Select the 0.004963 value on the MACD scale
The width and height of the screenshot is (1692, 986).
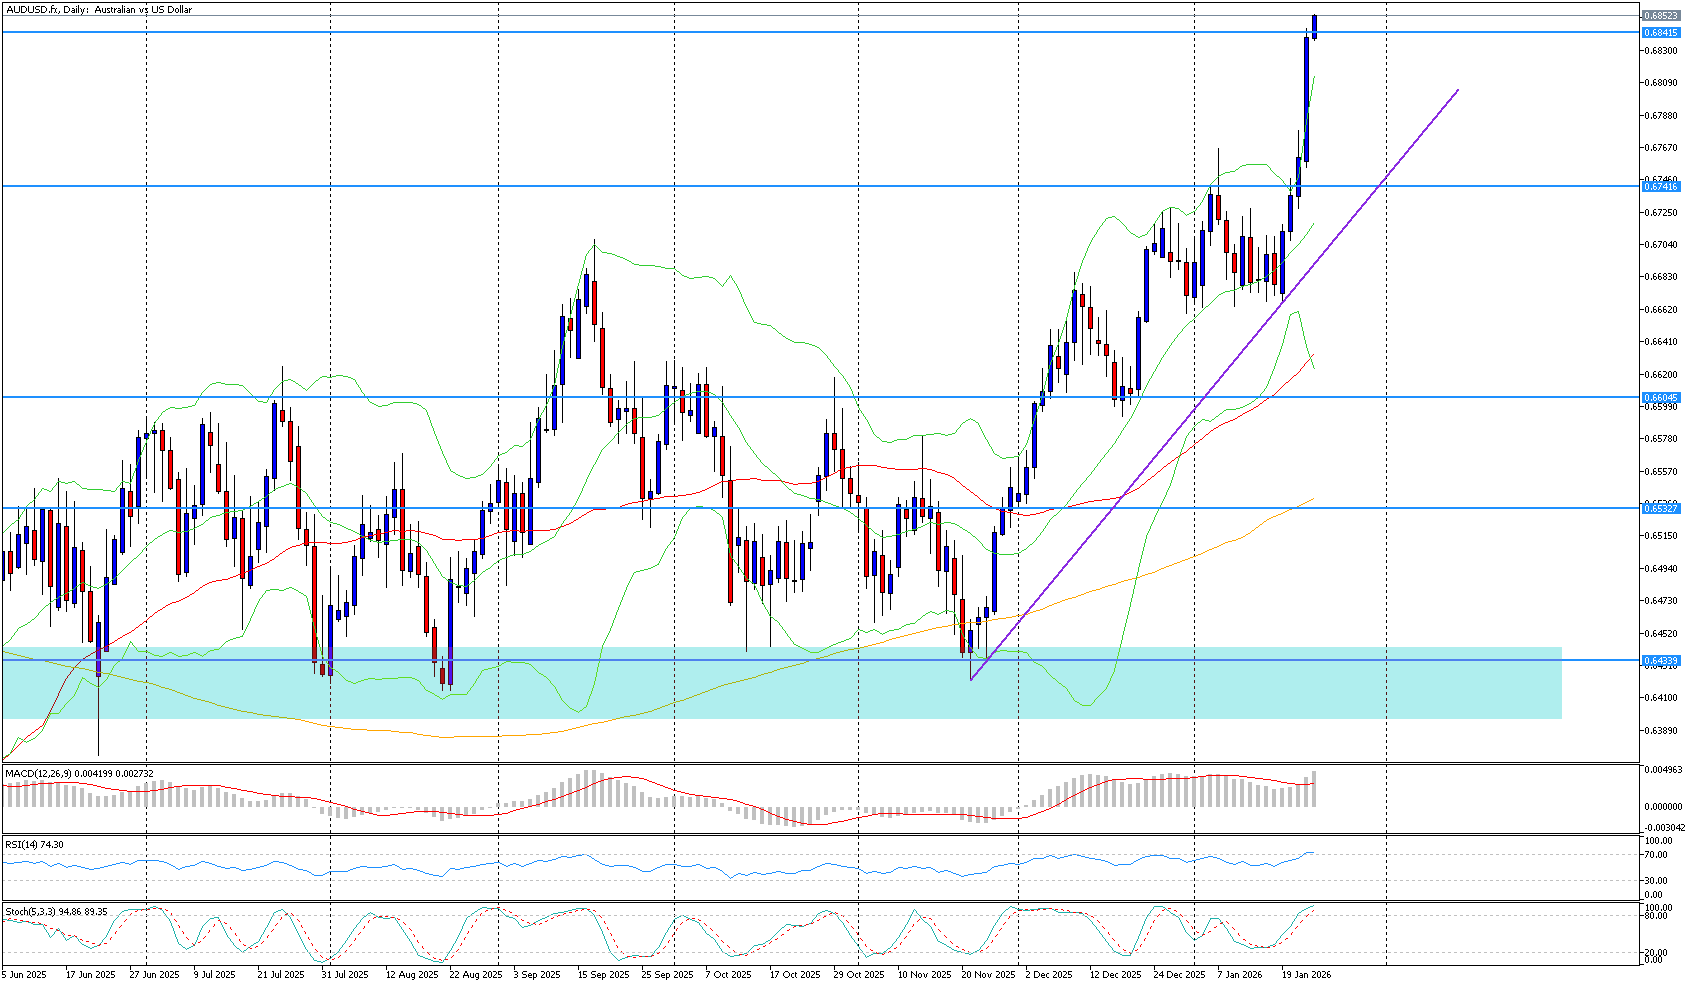click(x=1662, y=770)
